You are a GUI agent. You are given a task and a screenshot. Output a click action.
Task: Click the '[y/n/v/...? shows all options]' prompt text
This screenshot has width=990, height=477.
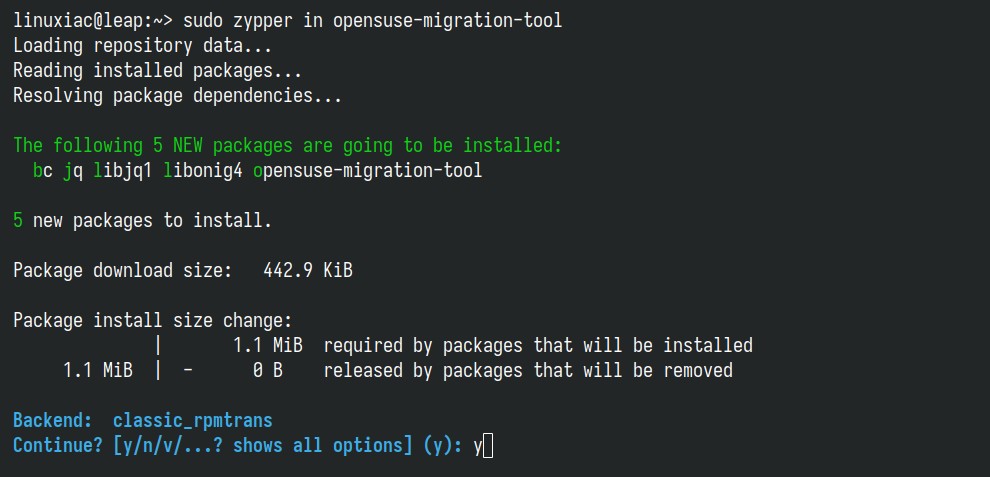[x=262, y=446]
